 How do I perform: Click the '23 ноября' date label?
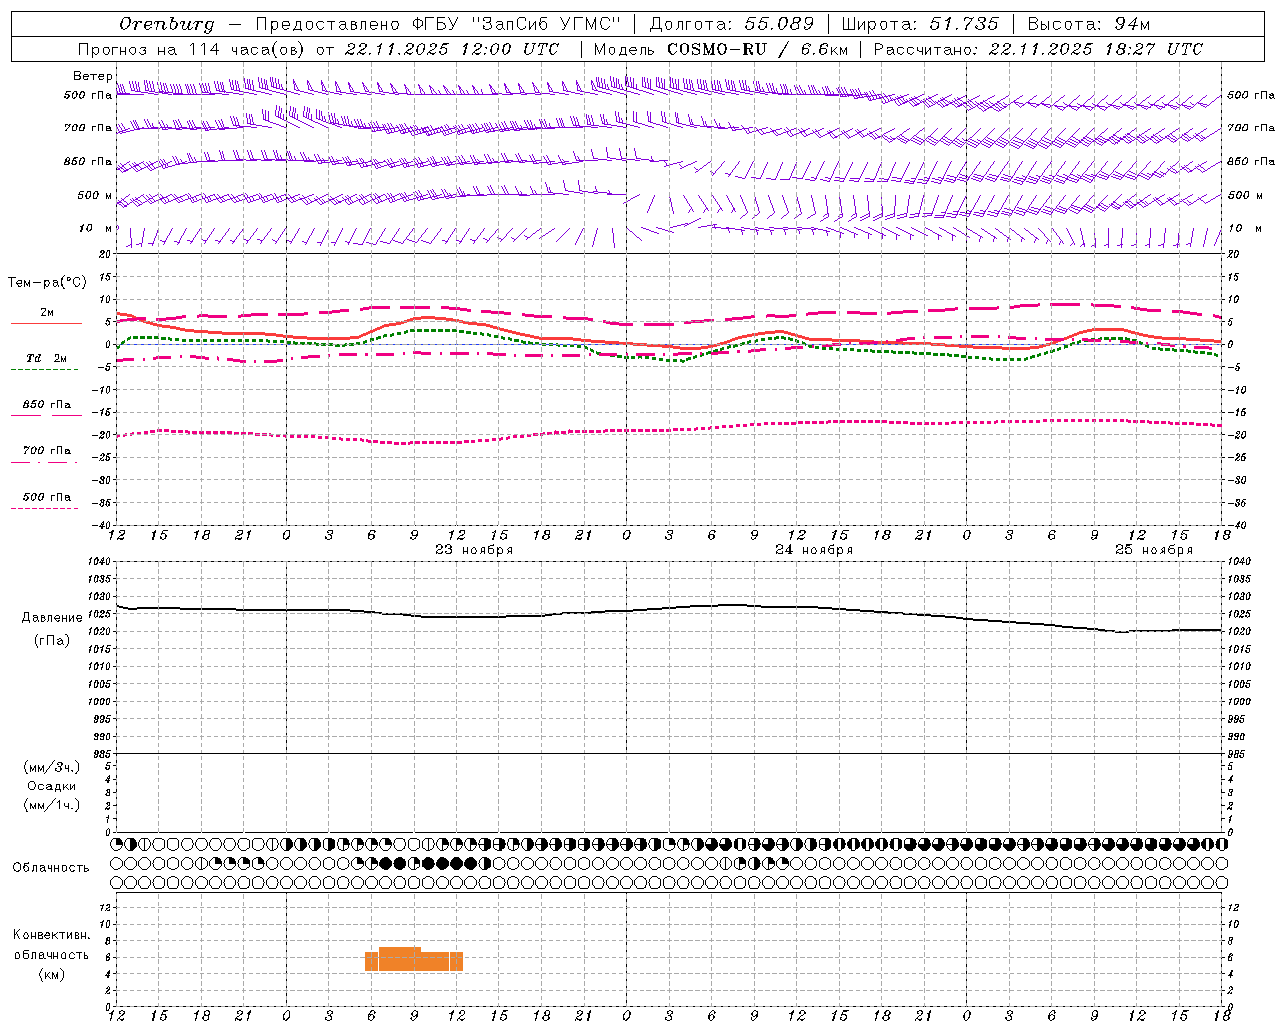coord(474,550)
